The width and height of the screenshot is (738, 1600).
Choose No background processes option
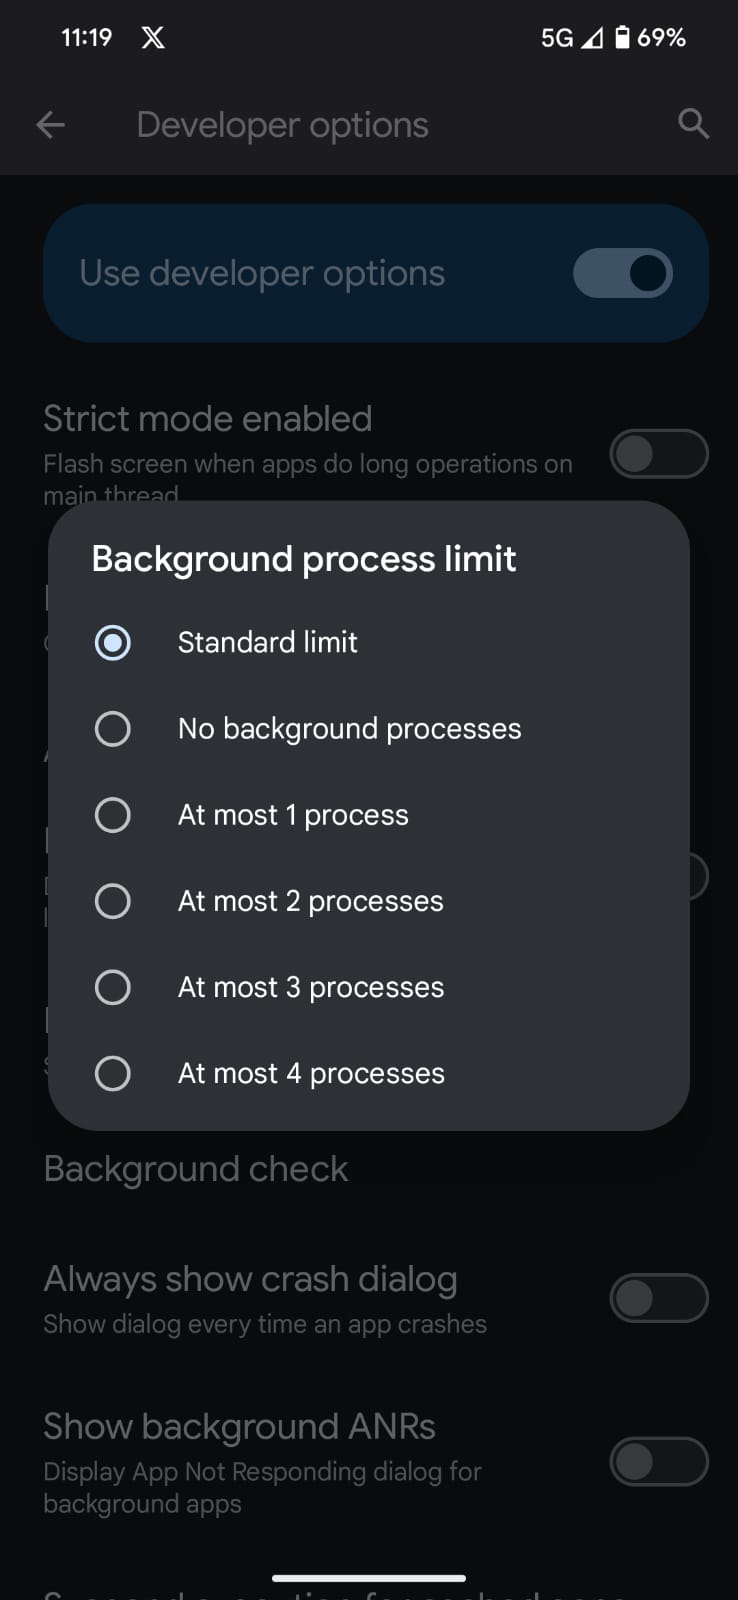pyautogui.click(x=112, y=729)
